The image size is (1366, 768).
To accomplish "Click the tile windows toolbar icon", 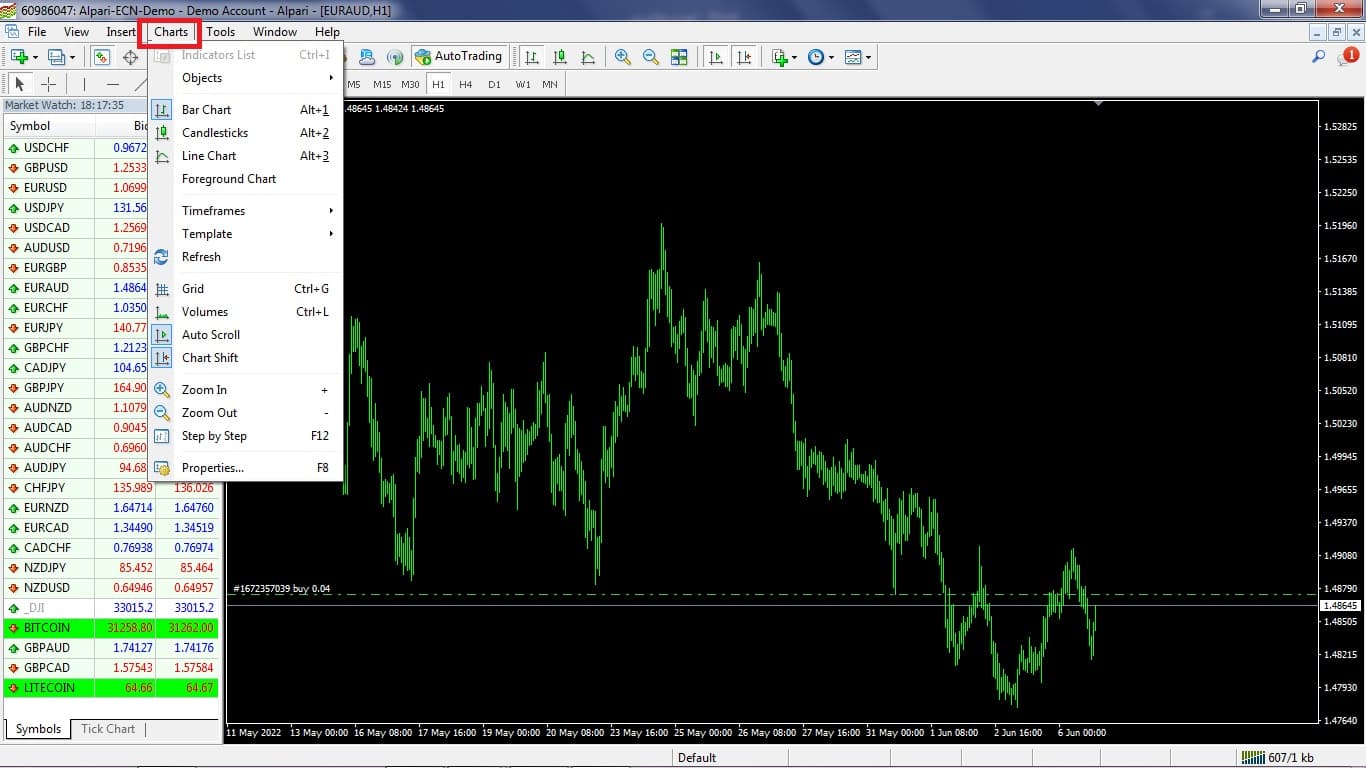I will click(679, 57).
